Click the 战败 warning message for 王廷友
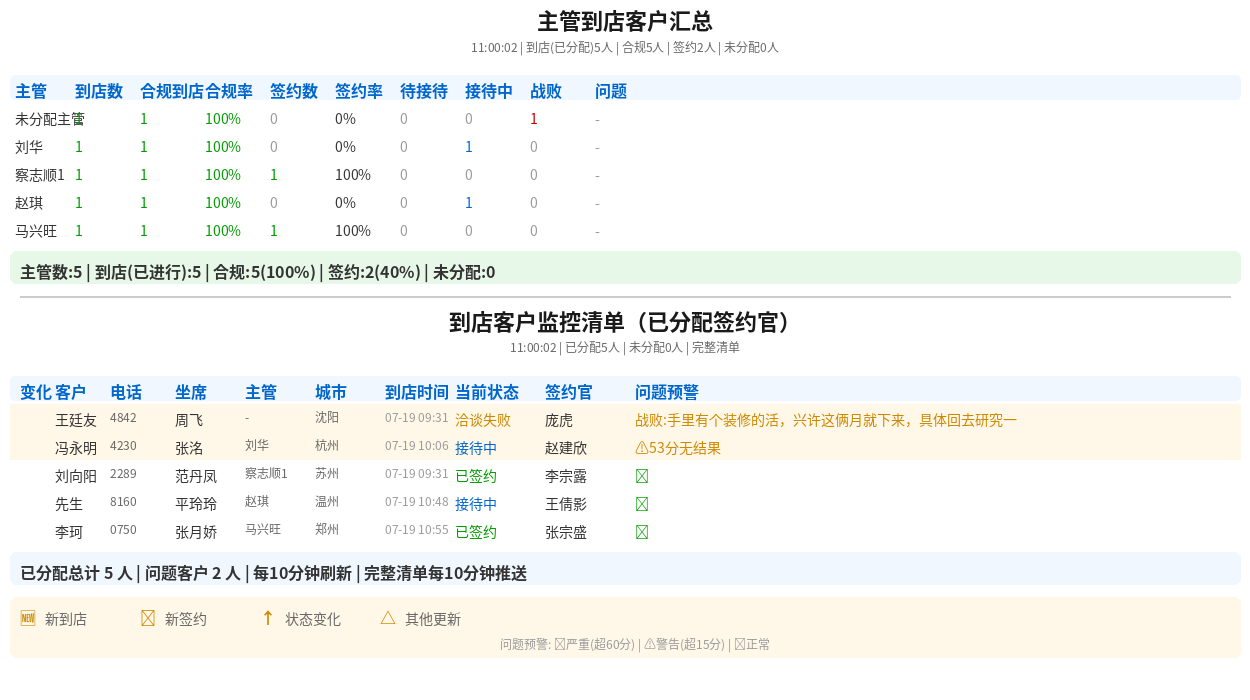 point(826,420)
